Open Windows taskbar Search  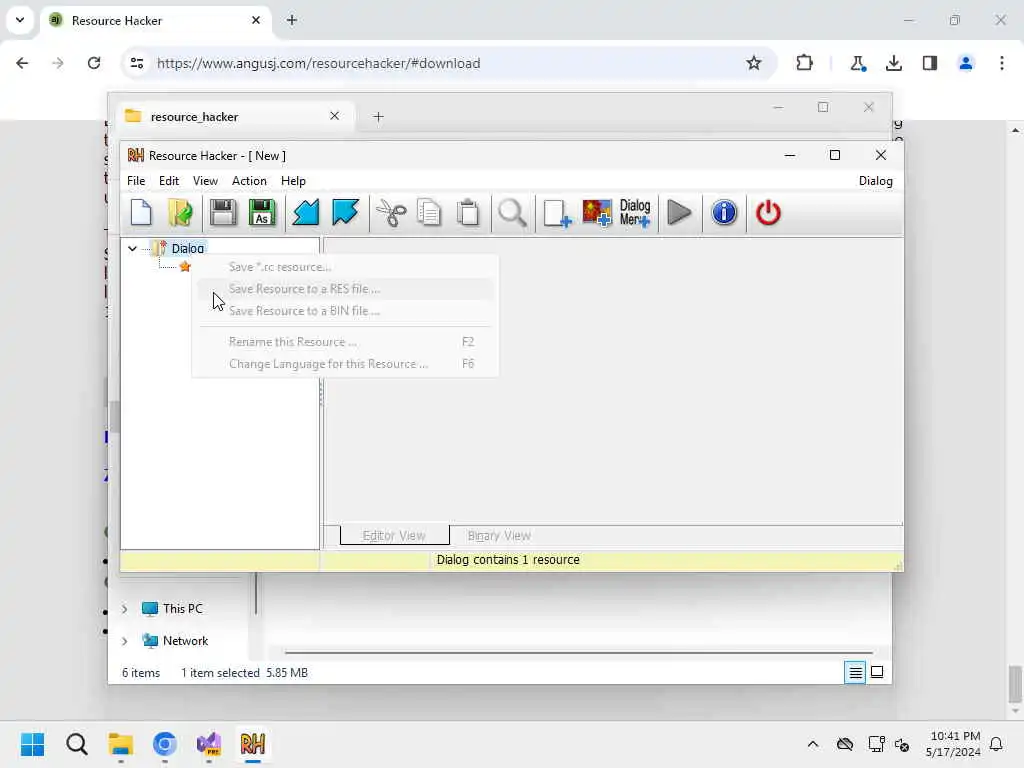[76, 744]
